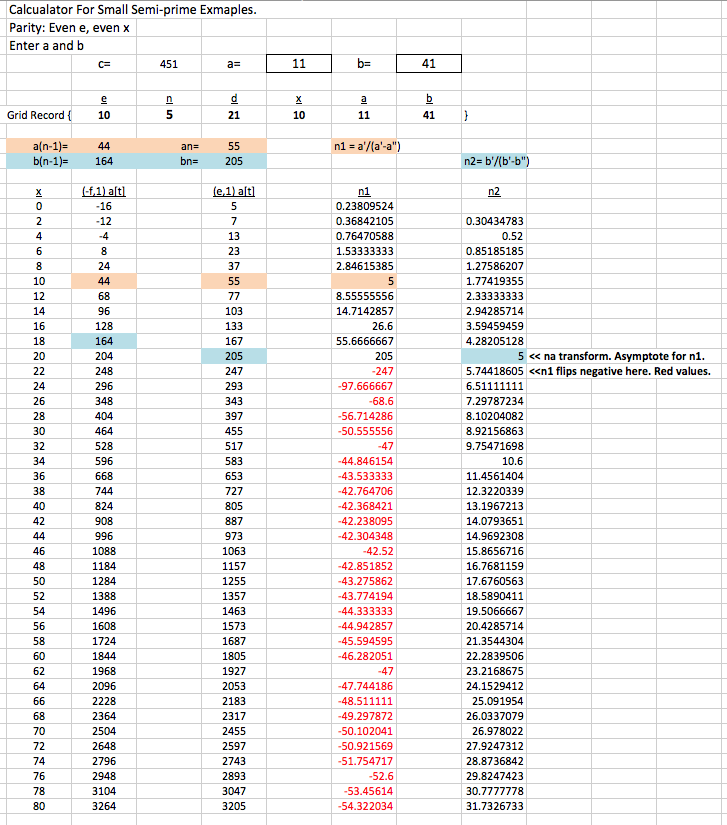The height and width of the screenshot is (825, 727).
Task: Select the n2 value 8.92156863
Action: (x=494, y=431)
